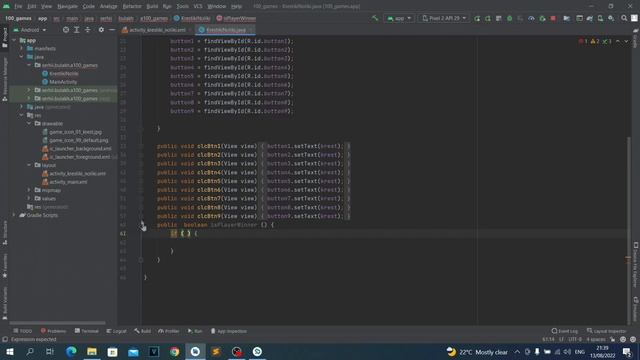640x360 pixels.
Task: Open the app run configuration dropdown
Action: [x=399, y=18]
